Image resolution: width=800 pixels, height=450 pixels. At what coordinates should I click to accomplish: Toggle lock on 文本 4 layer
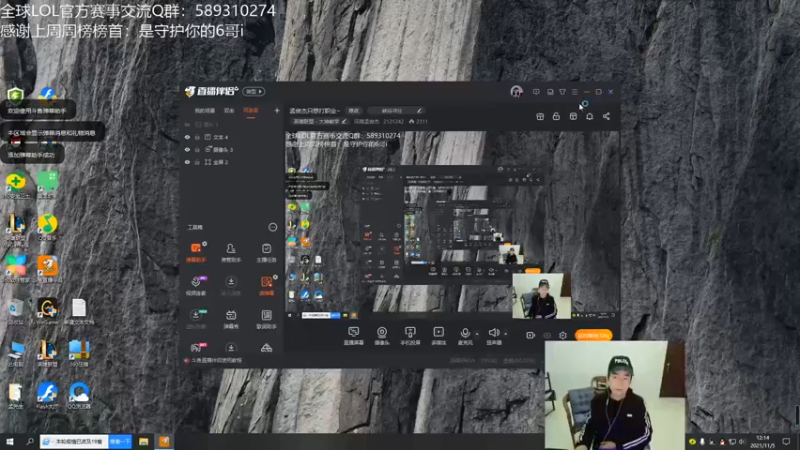[x=197, y=137]
